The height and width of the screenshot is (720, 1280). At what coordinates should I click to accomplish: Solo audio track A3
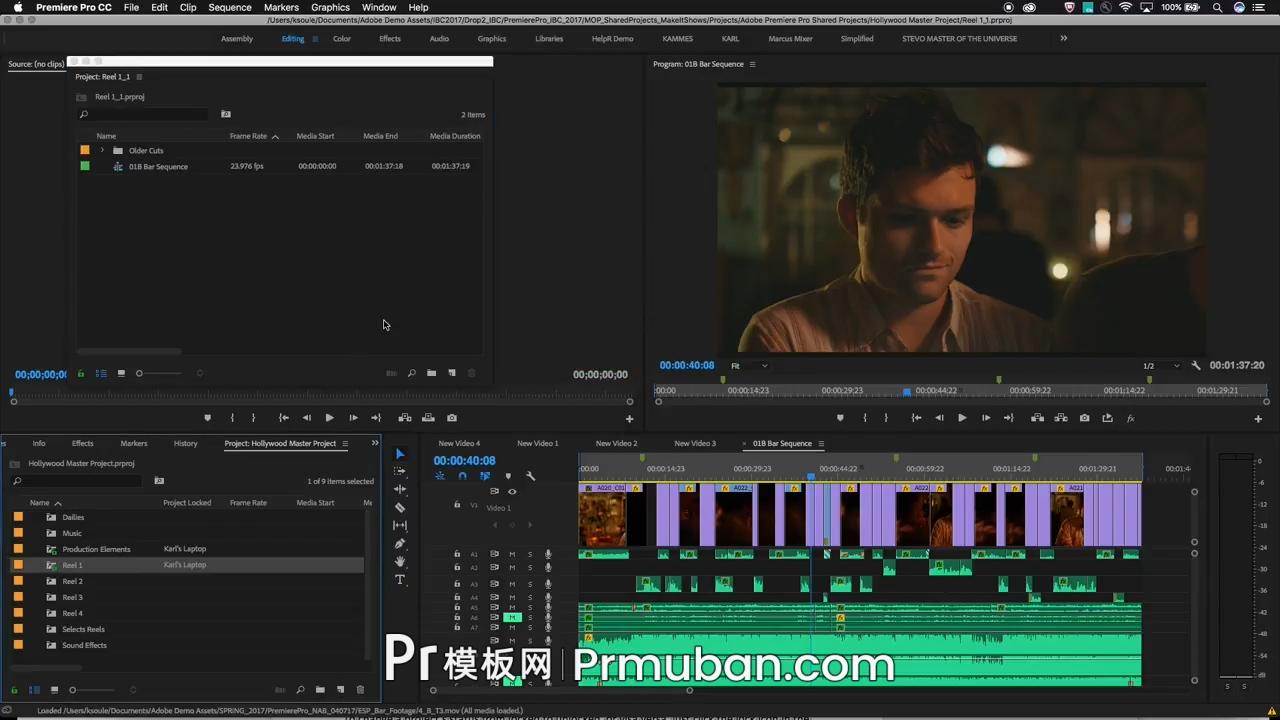530,584
